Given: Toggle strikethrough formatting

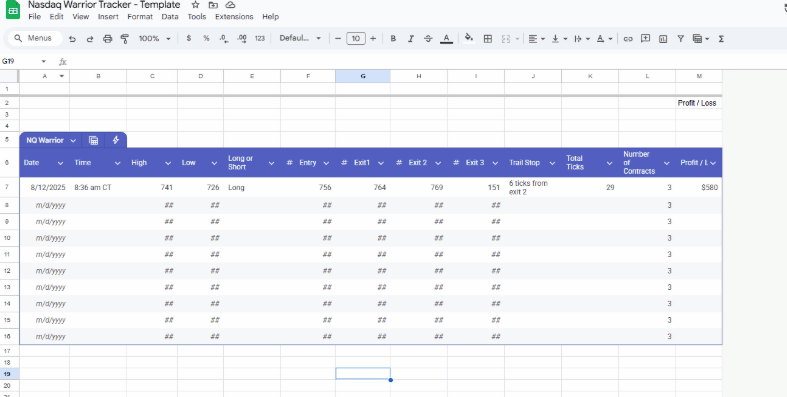Looking at the screenshot, I should pyautogui.click(x=428, y=39).
